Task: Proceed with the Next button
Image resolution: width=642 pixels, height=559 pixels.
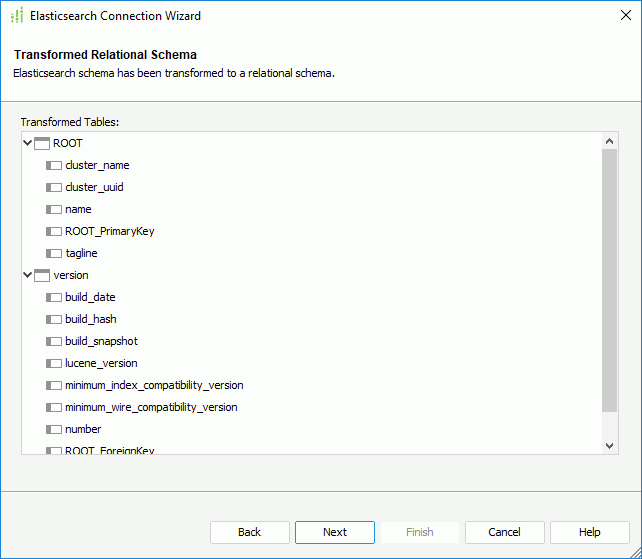Action: (335, 532)
